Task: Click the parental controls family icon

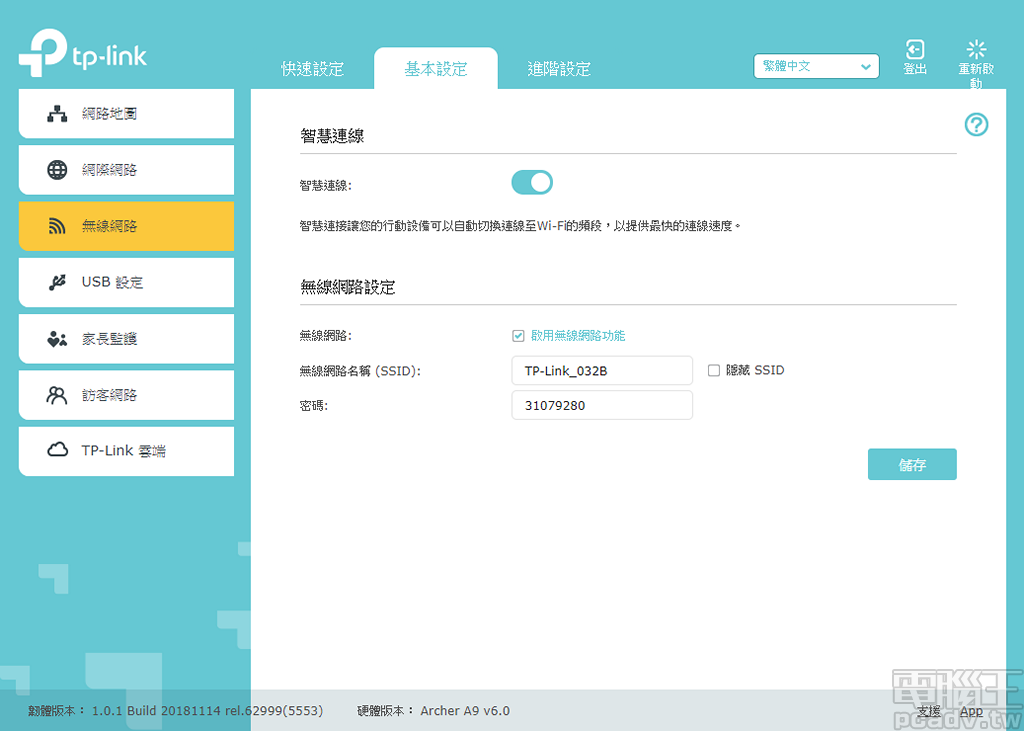Action: tap(57, 338)
